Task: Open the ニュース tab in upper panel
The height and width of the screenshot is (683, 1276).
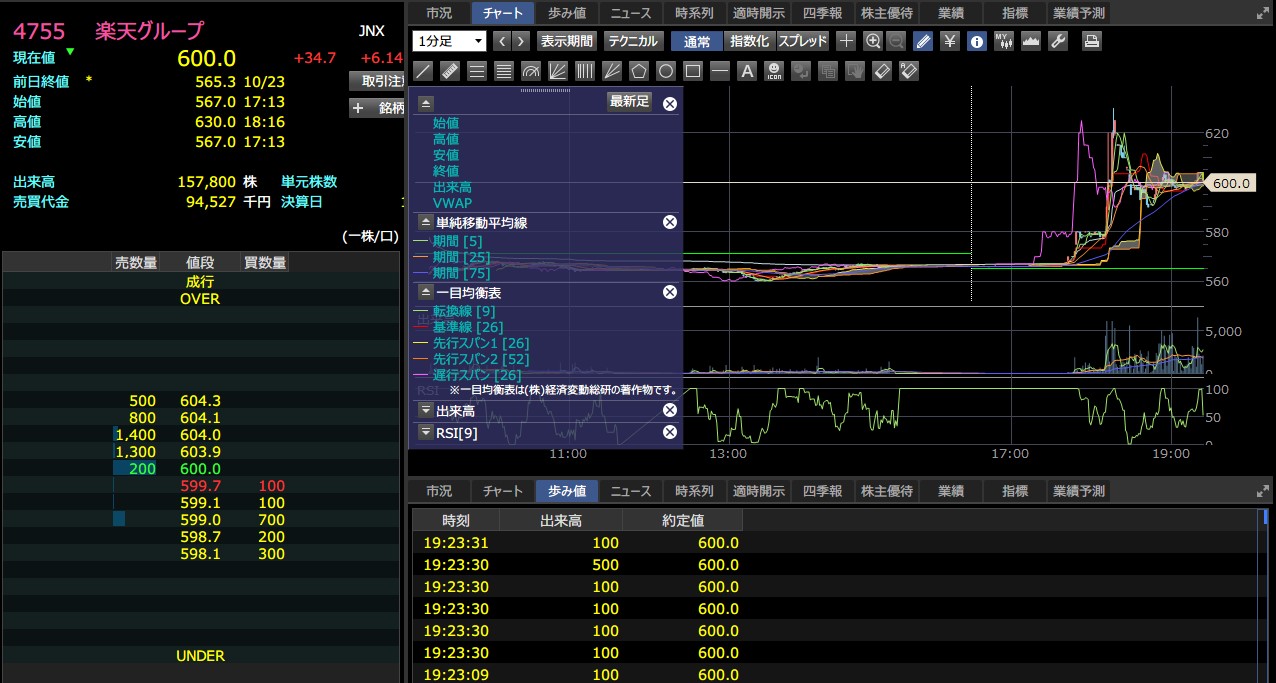Action: click(631, 13)
